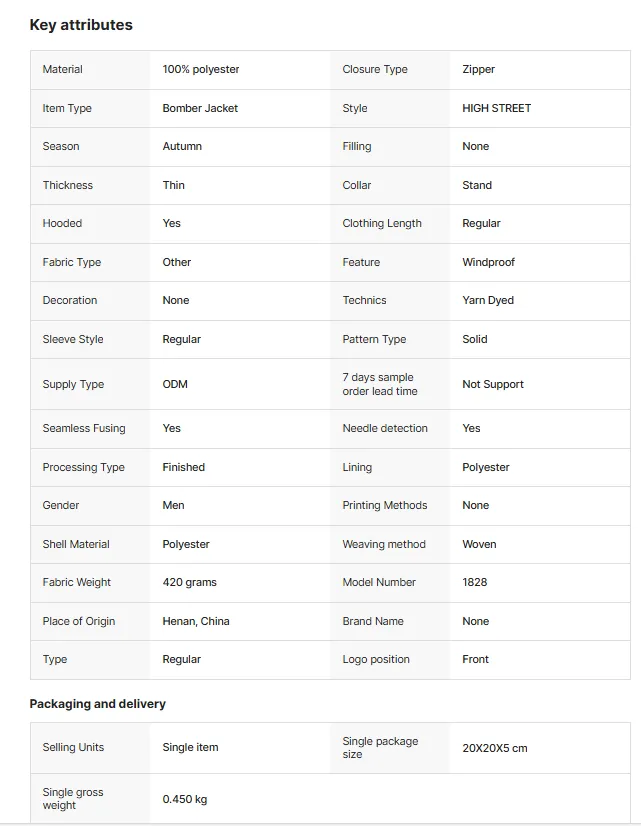Click the Single item selling units value

190,747
